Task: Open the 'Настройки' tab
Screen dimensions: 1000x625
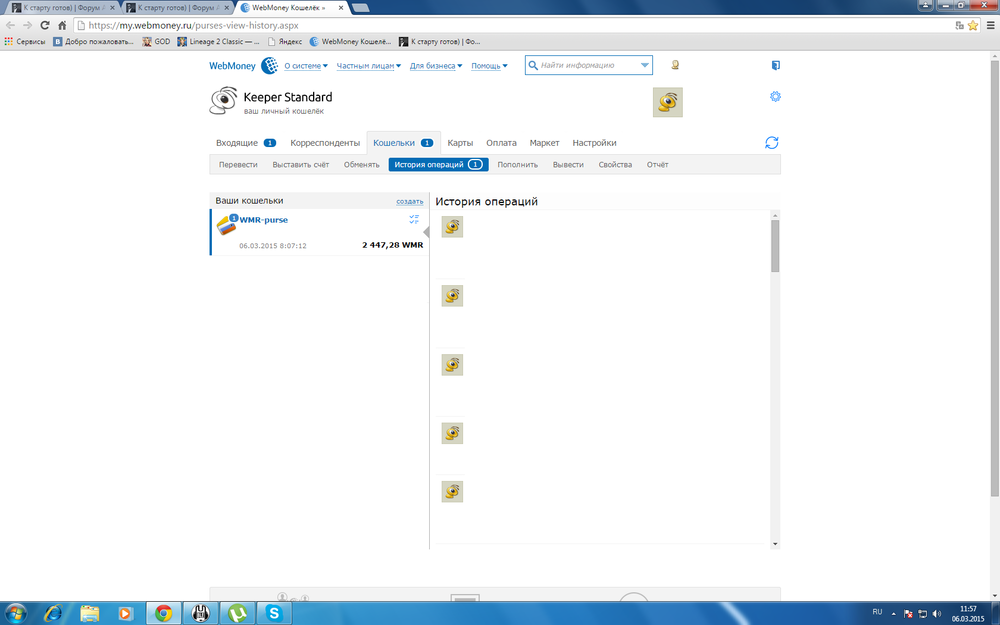Action: coord(594,143)
